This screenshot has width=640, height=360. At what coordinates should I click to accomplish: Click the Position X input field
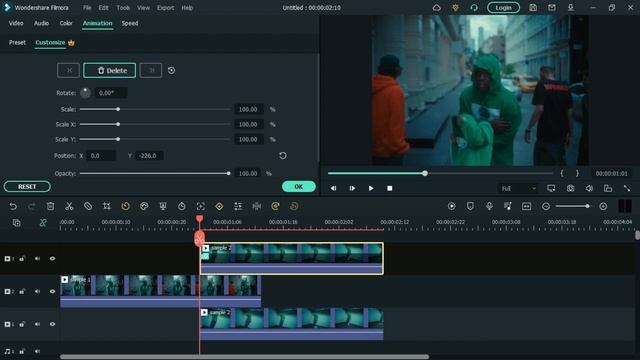(x=101, y=156)
